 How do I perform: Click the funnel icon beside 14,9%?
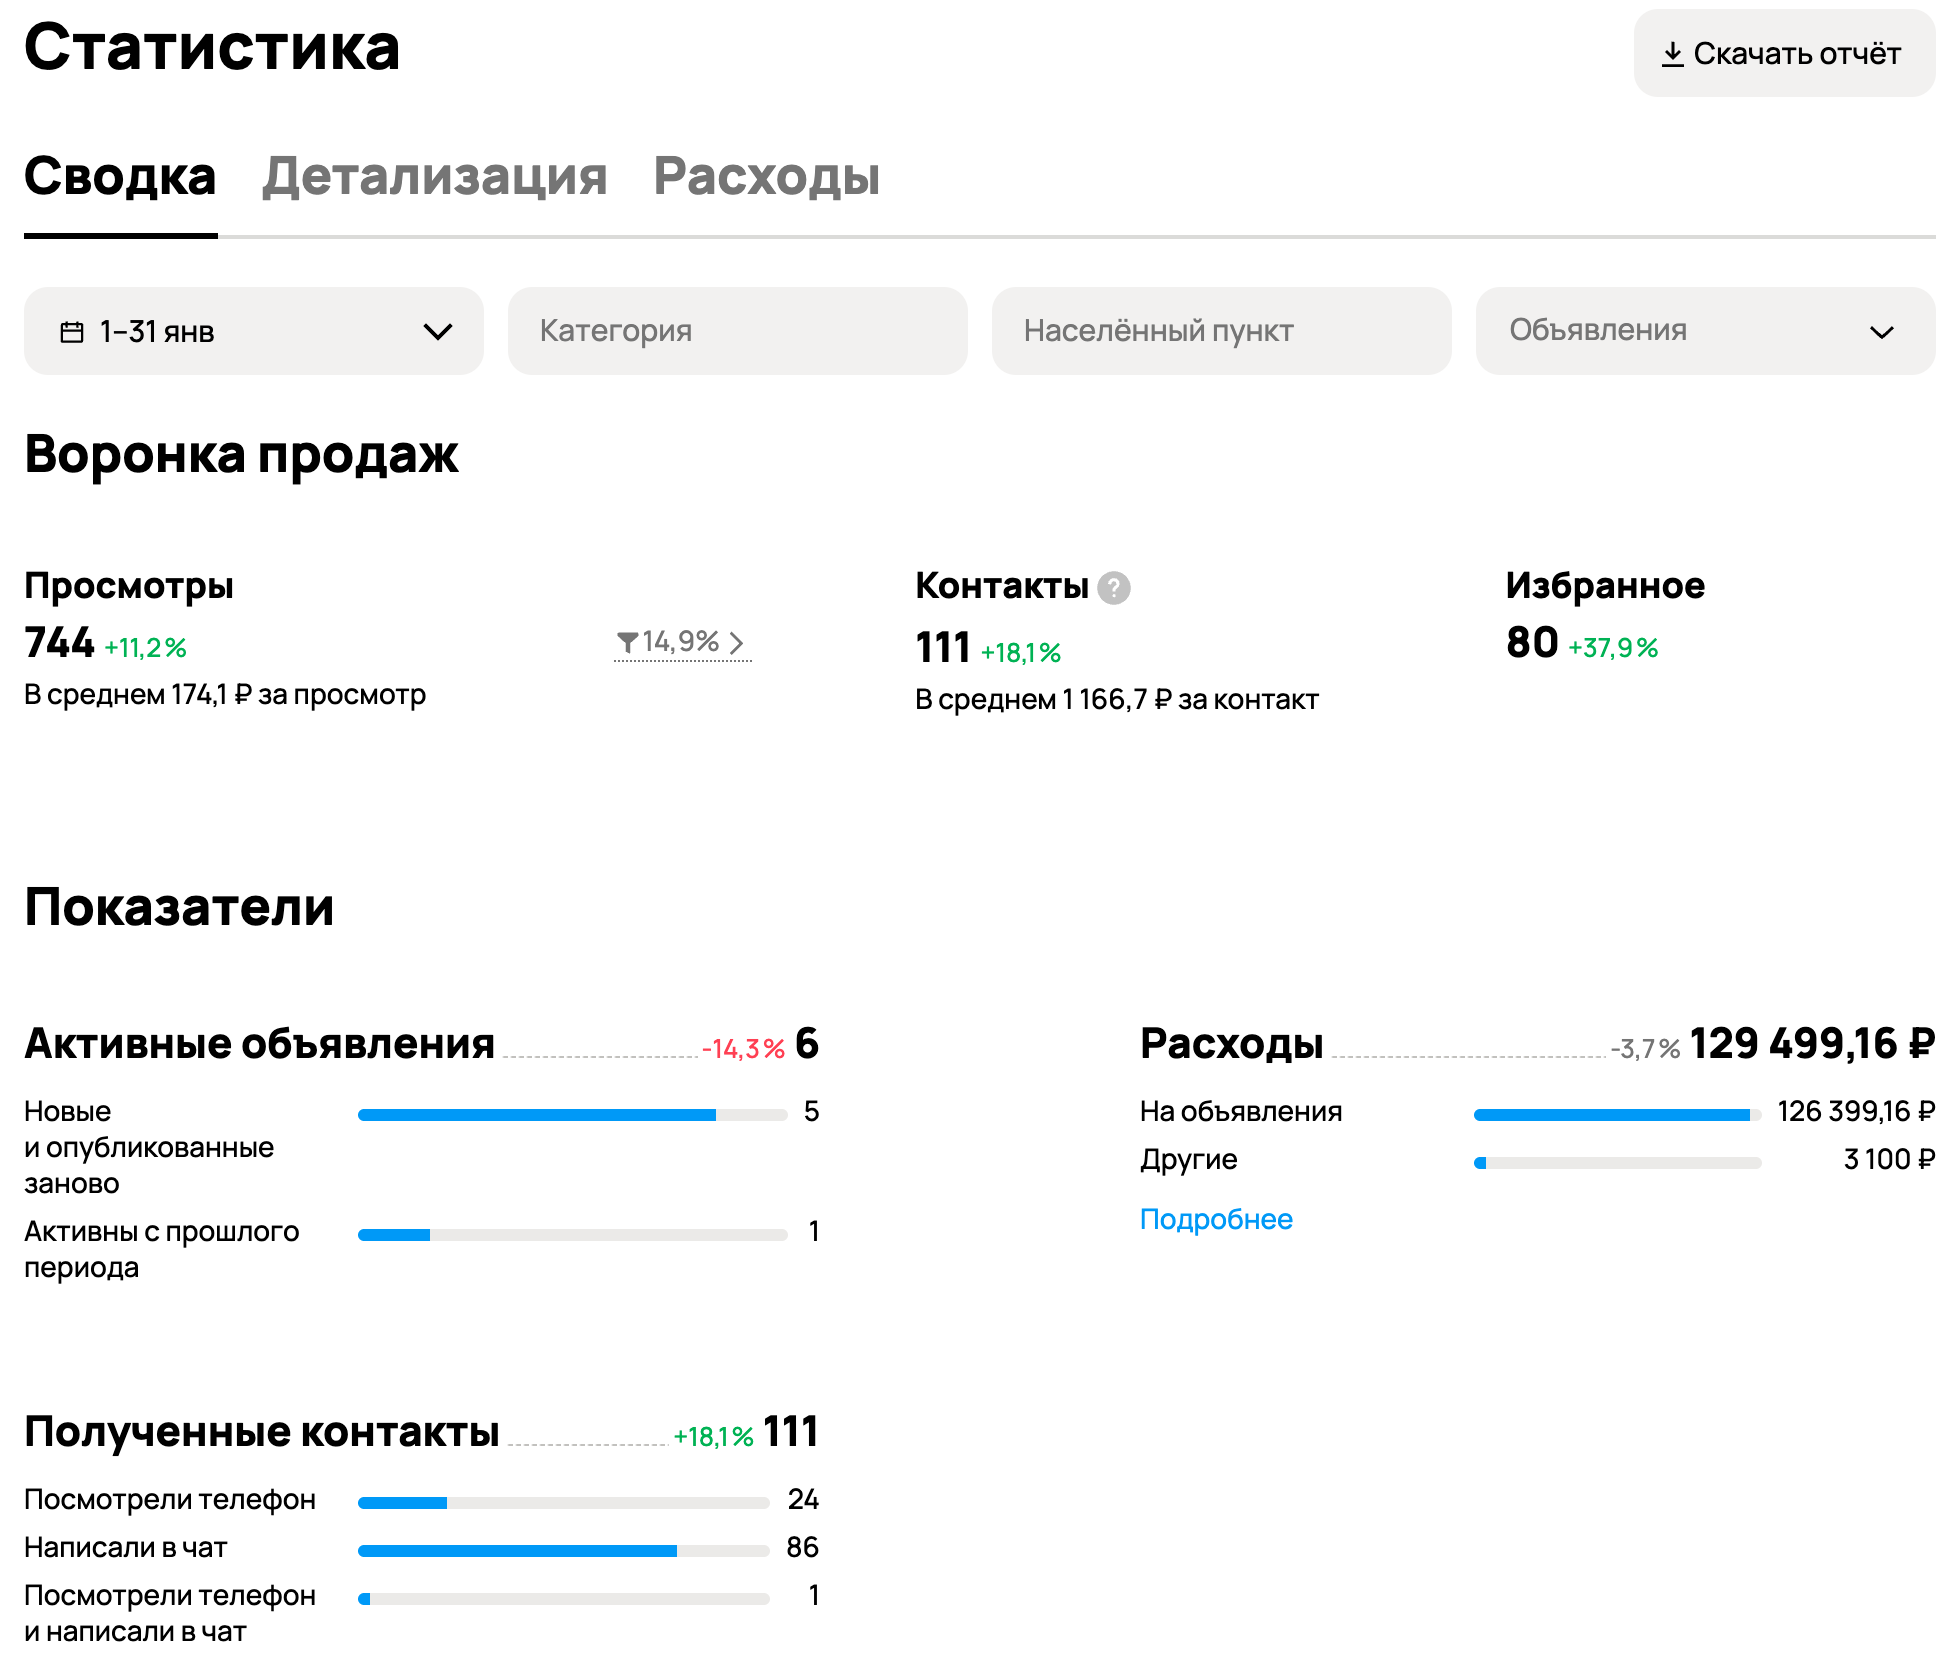click(x=627, y=642)
